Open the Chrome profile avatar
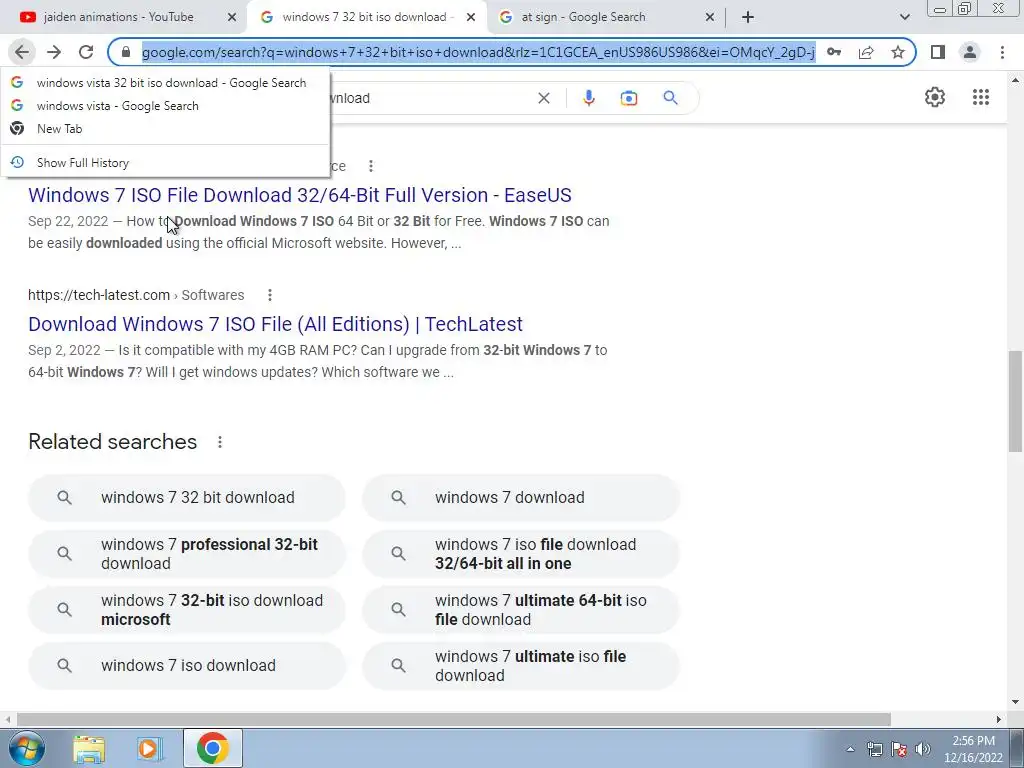Image resolution: width=1024 pixels, height=768 pixels. (x=970, y=52)
